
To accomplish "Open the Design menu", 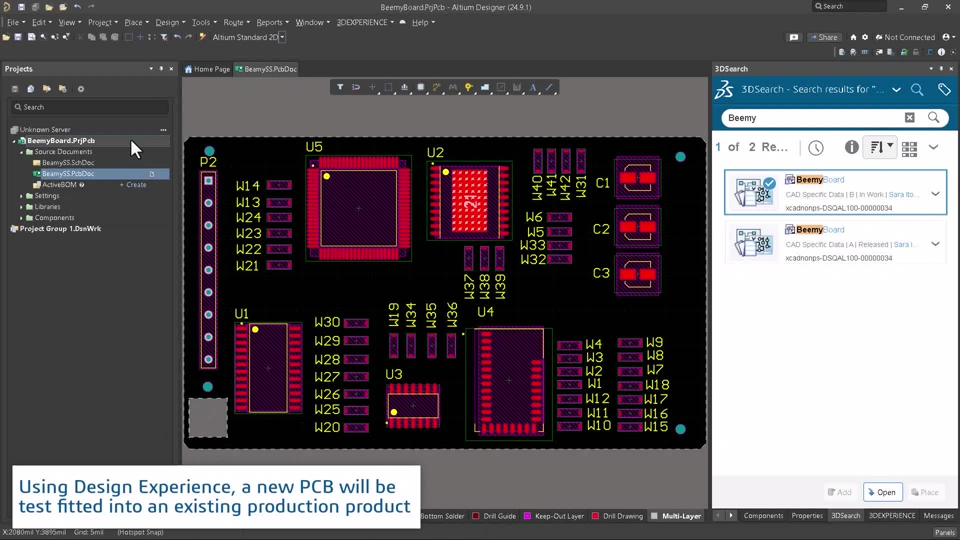I will coord(170,23).
